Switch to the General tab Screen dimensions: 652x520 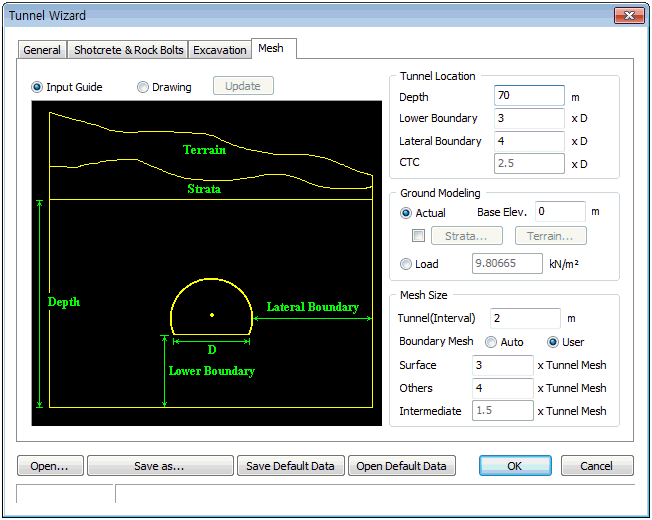(x=42, y=50)
